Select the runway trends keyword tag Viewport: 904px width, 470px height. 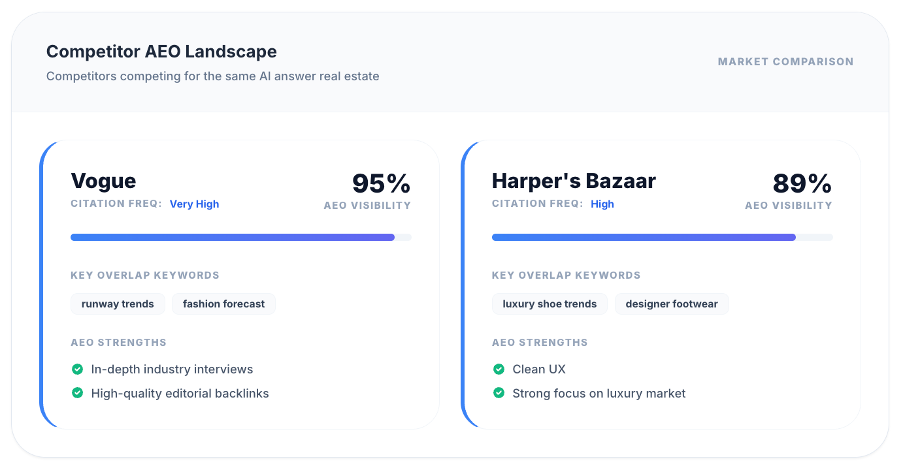[x=117, y=304]
